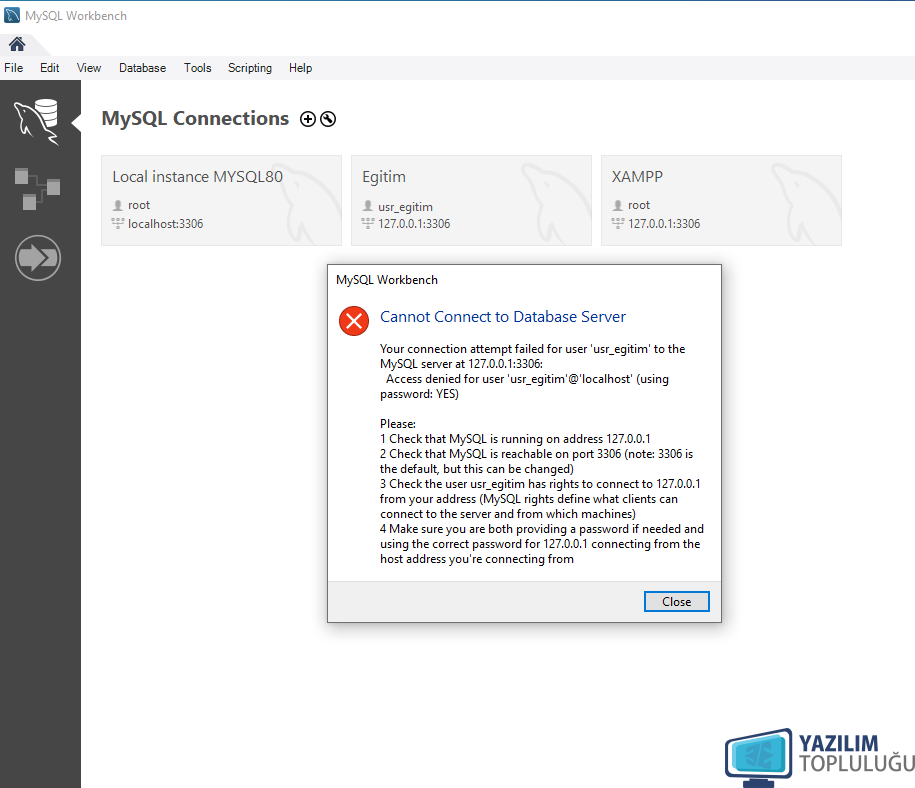Click the user icon on the Egitim tile

[368, 205]
